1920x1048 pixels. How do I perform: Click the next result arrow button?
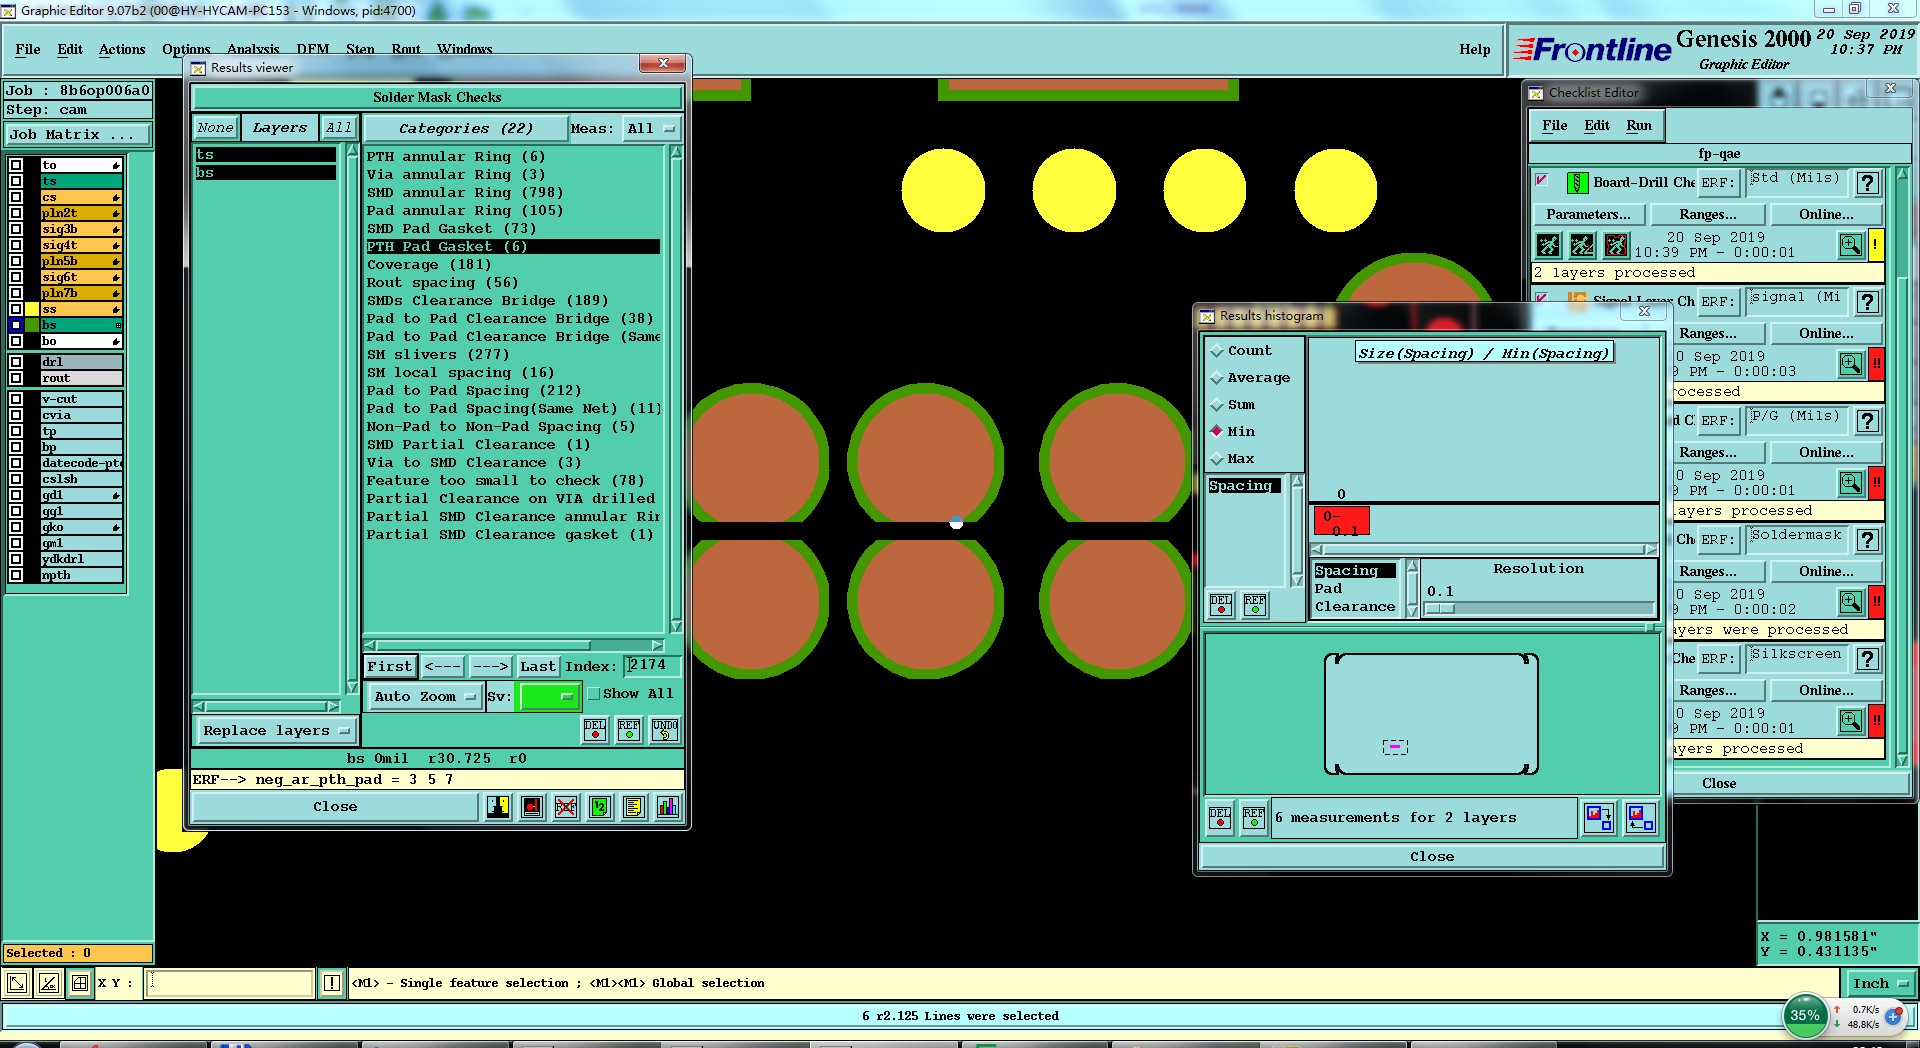[x=490, y=667]
